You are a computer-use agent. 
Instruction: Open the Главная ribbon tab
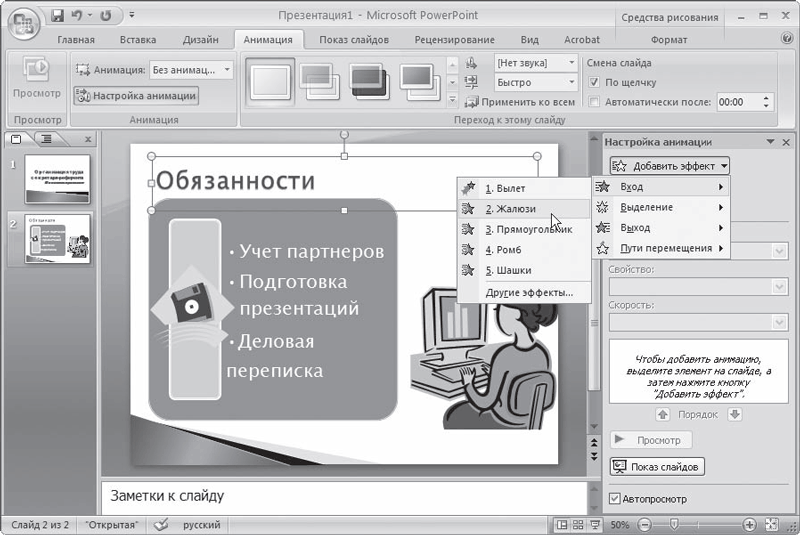click(76, 39)
